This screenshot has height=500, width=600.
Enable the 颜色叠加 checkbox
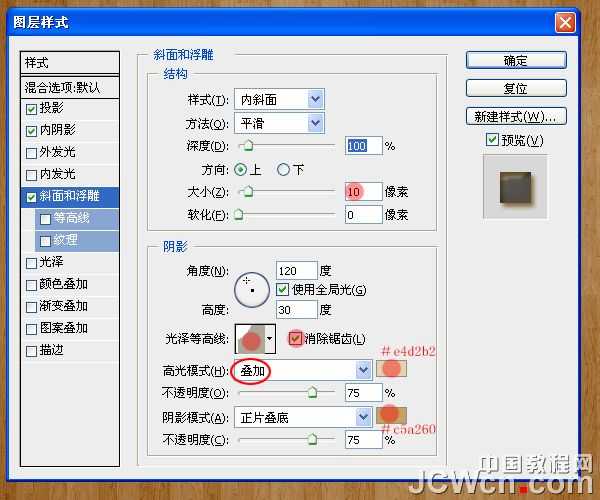pyautogui.click(x=31, y=285)
